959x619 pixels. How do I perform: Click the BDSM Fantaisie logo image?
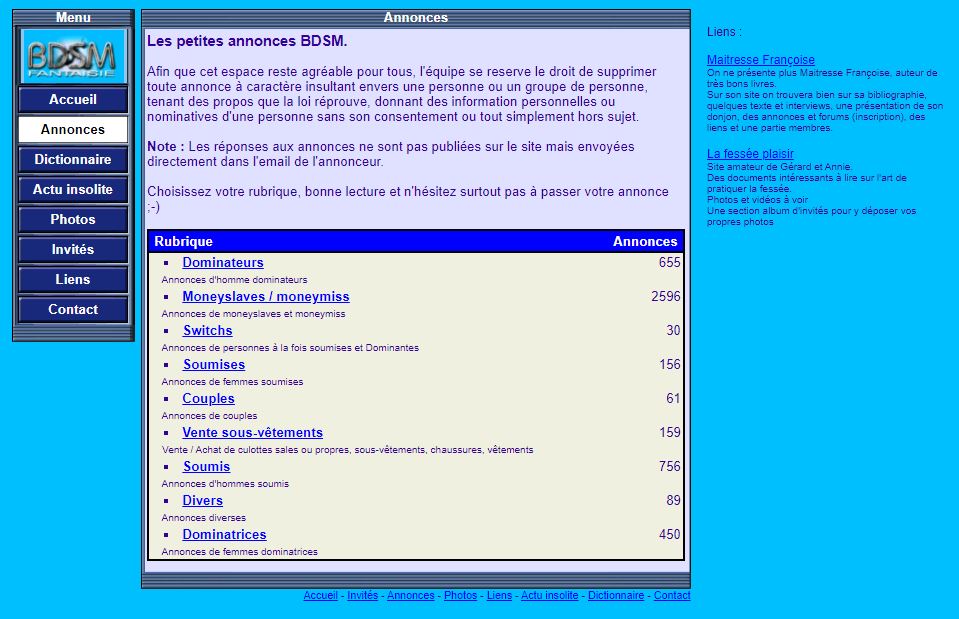point(73,56)
